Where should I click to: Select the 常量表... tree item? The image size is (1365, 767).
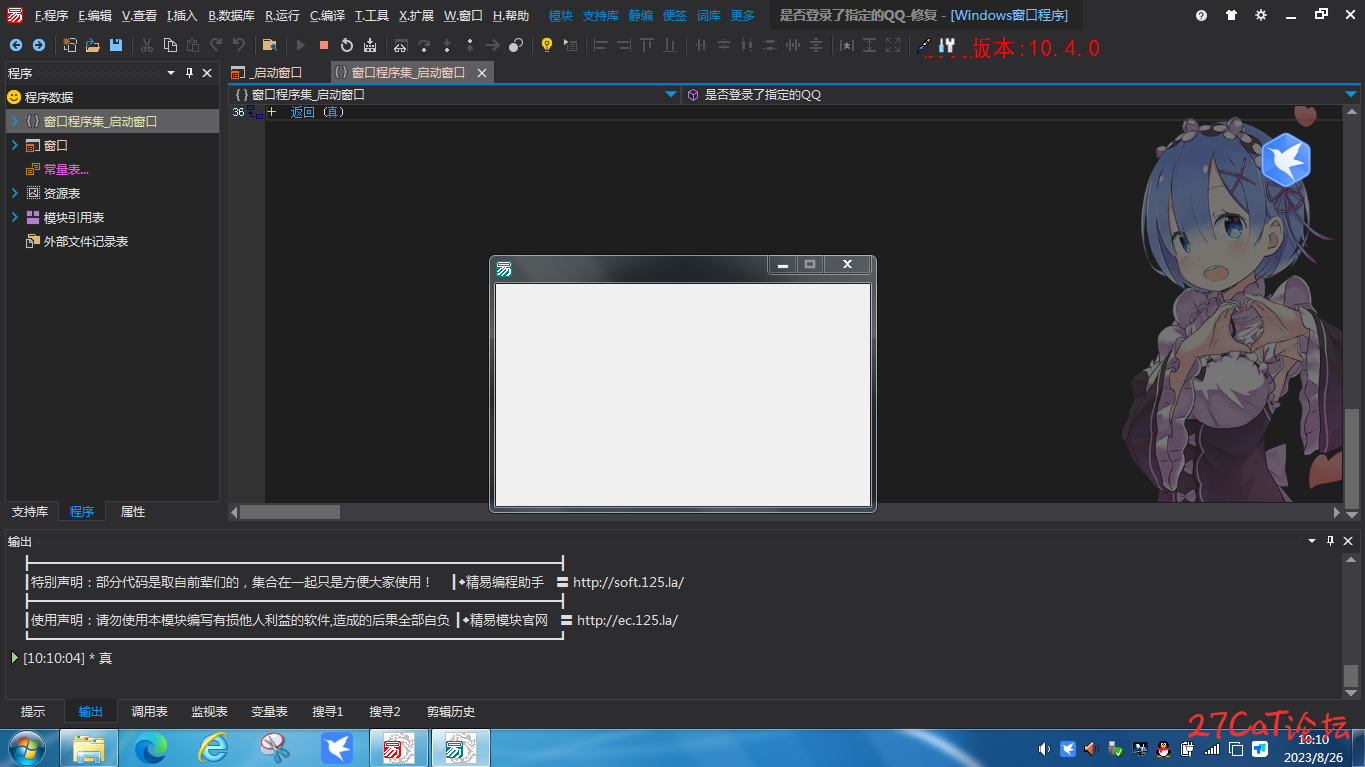coord(66,169)
